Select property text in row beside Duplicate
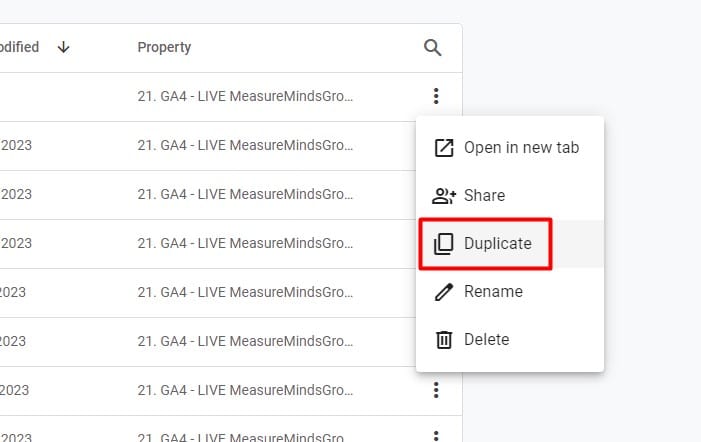The image size is (701, 442). (245, 243)
